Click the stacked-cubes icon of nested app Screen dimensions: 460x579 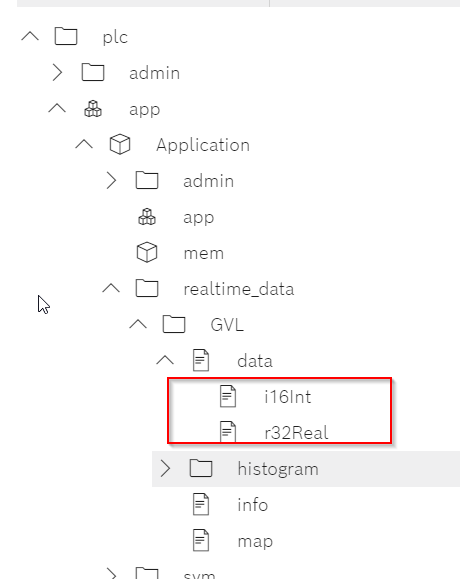coord(147,217)
